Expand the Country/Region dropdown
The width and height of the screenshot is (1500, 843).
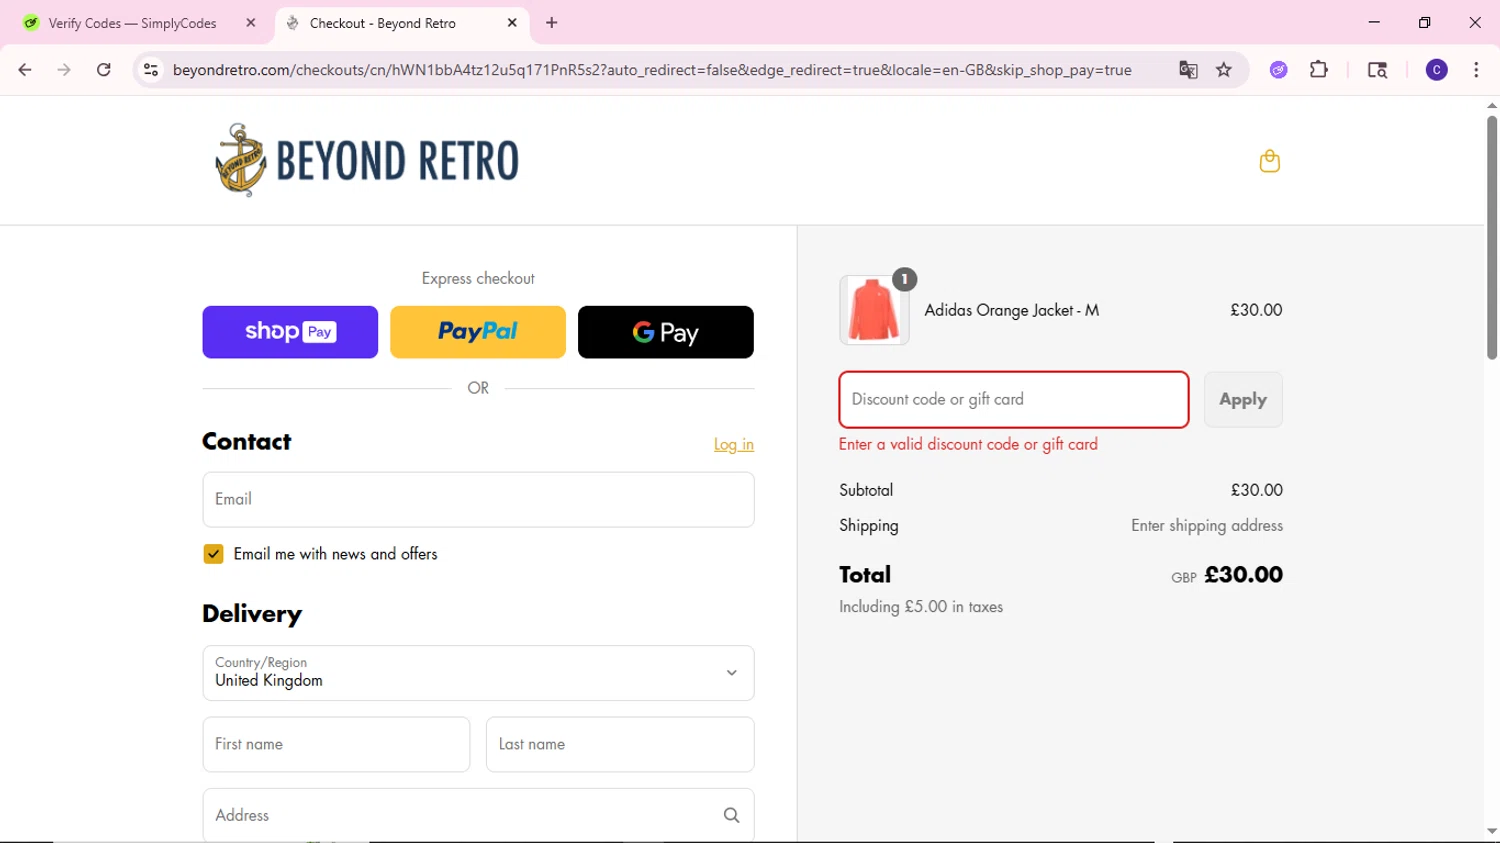point(478,673)
